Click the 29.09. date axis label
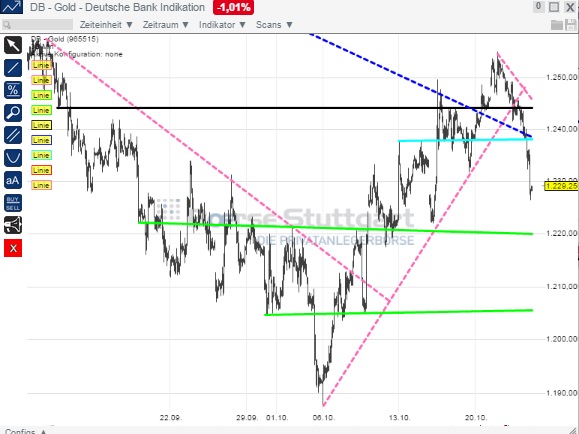Image resolution: width=579 pixels, height=434 pixels. tap(247, 418)
